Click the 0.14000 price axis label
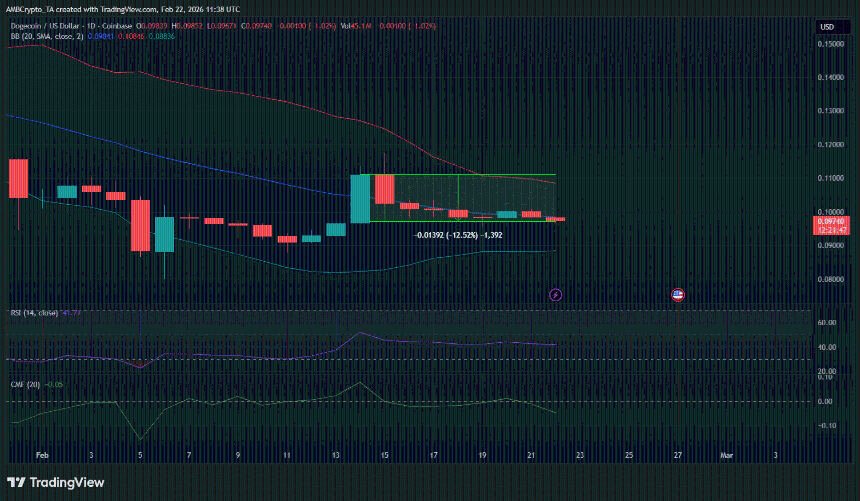 [830, 77]
